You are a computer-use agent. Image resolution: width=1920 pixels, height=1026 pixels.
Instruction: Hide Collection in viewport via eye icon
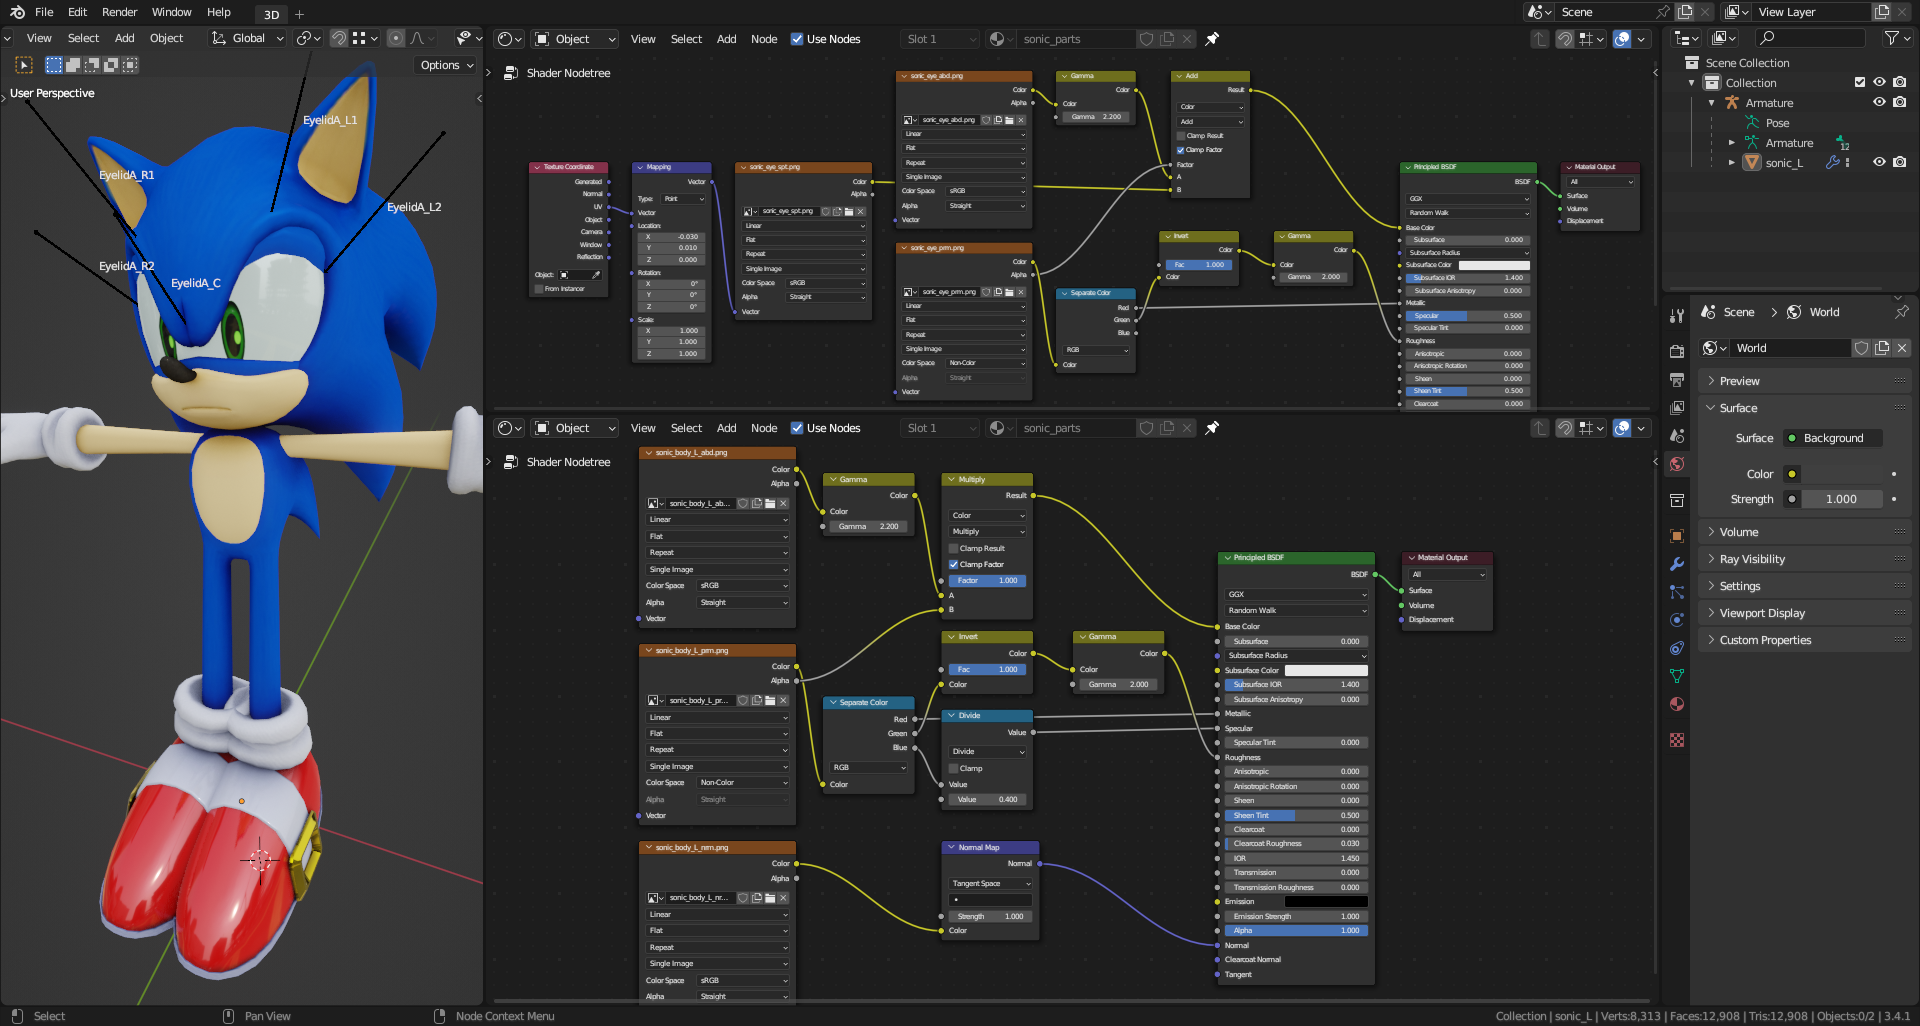point(1880,83)
